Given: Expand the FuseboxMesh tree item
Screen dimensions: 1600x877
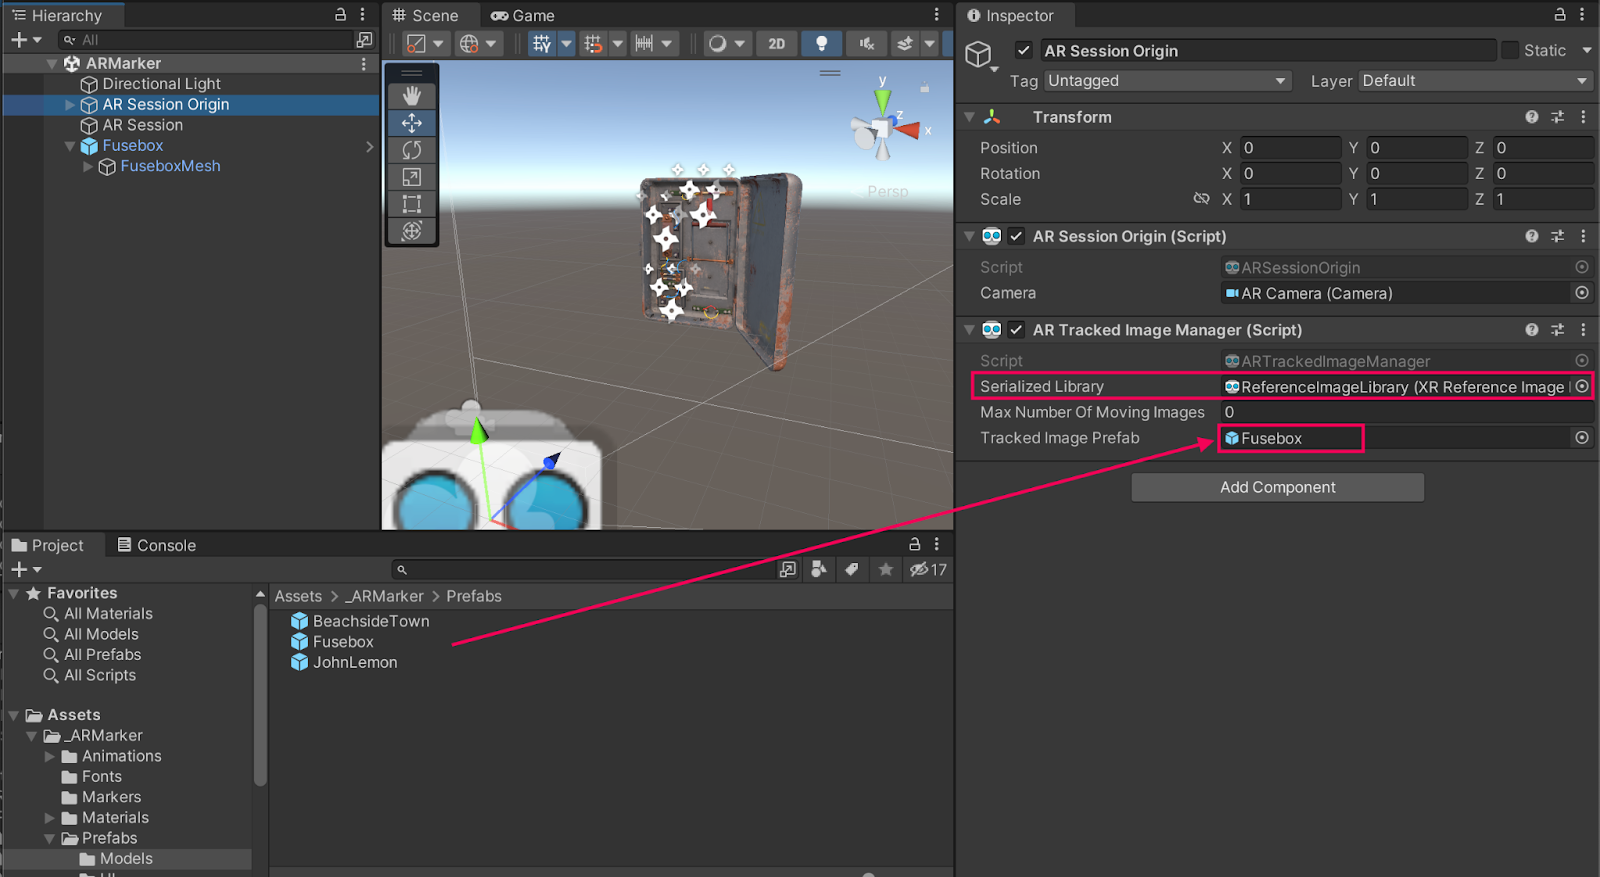Looking at the screenshot, I should 88,167.
